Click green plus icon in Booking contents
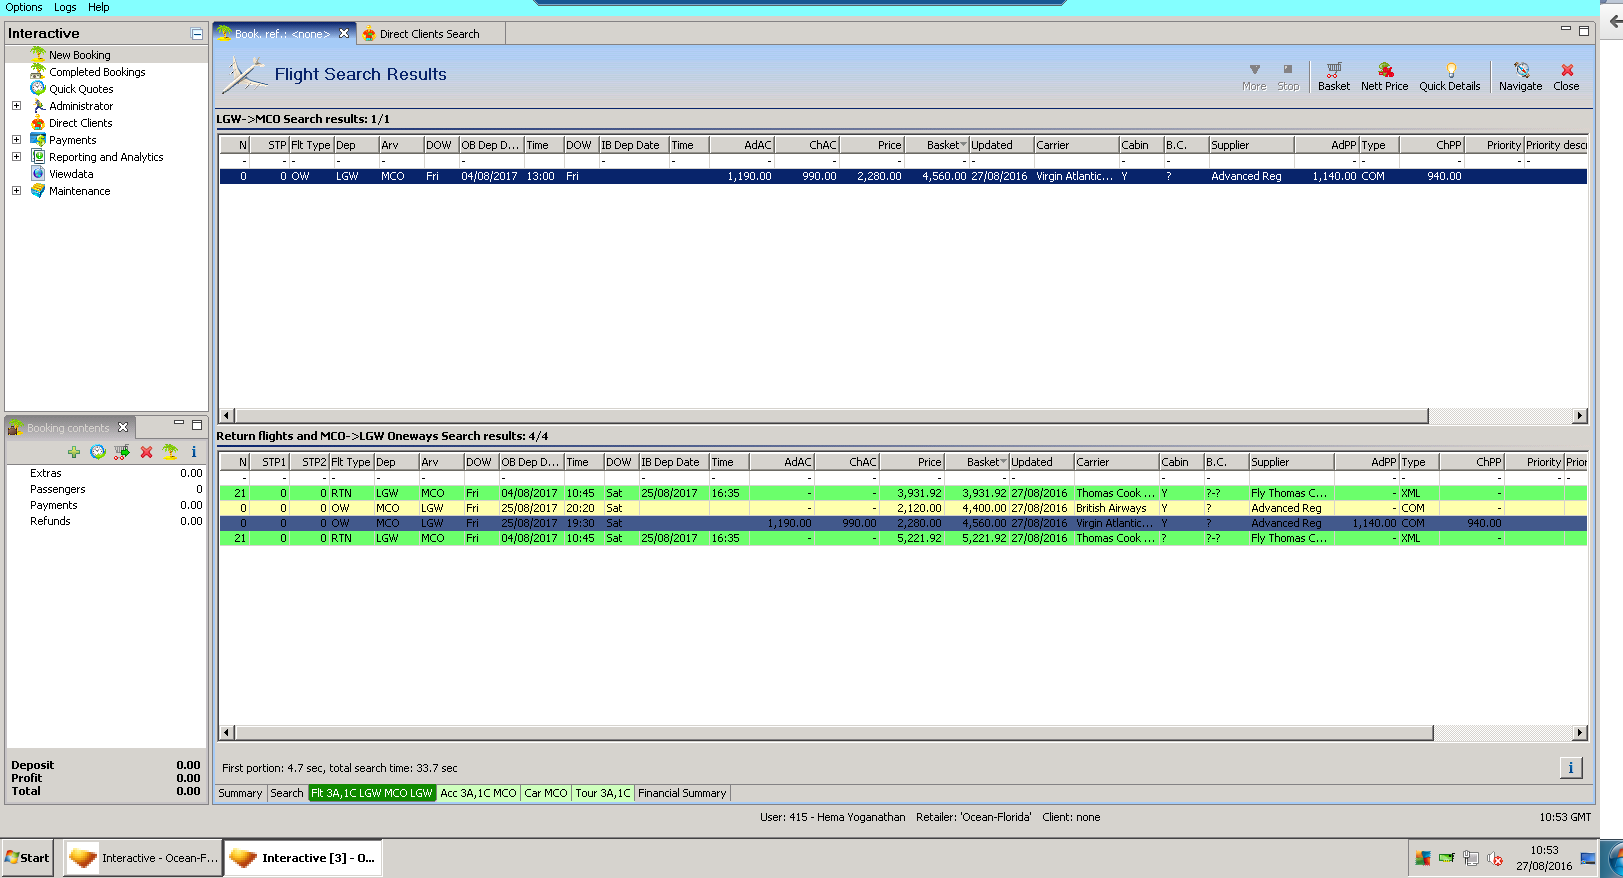 [x=73, y=452]
